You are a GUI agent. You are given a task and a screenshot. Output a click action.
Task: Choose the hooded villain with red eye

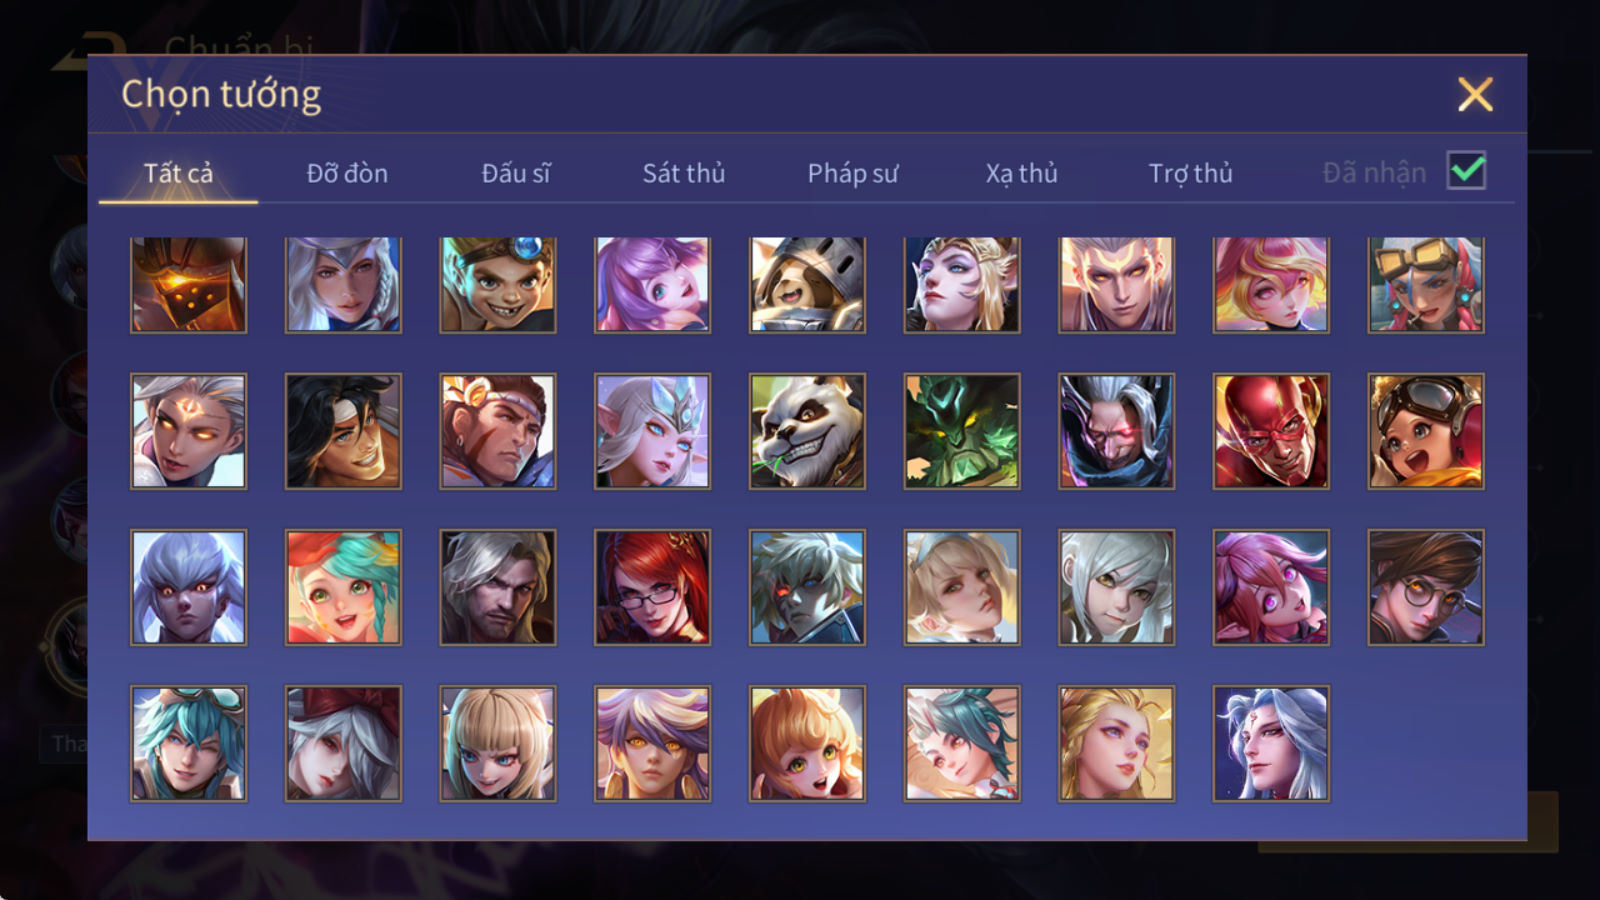tap(1116, 431)
